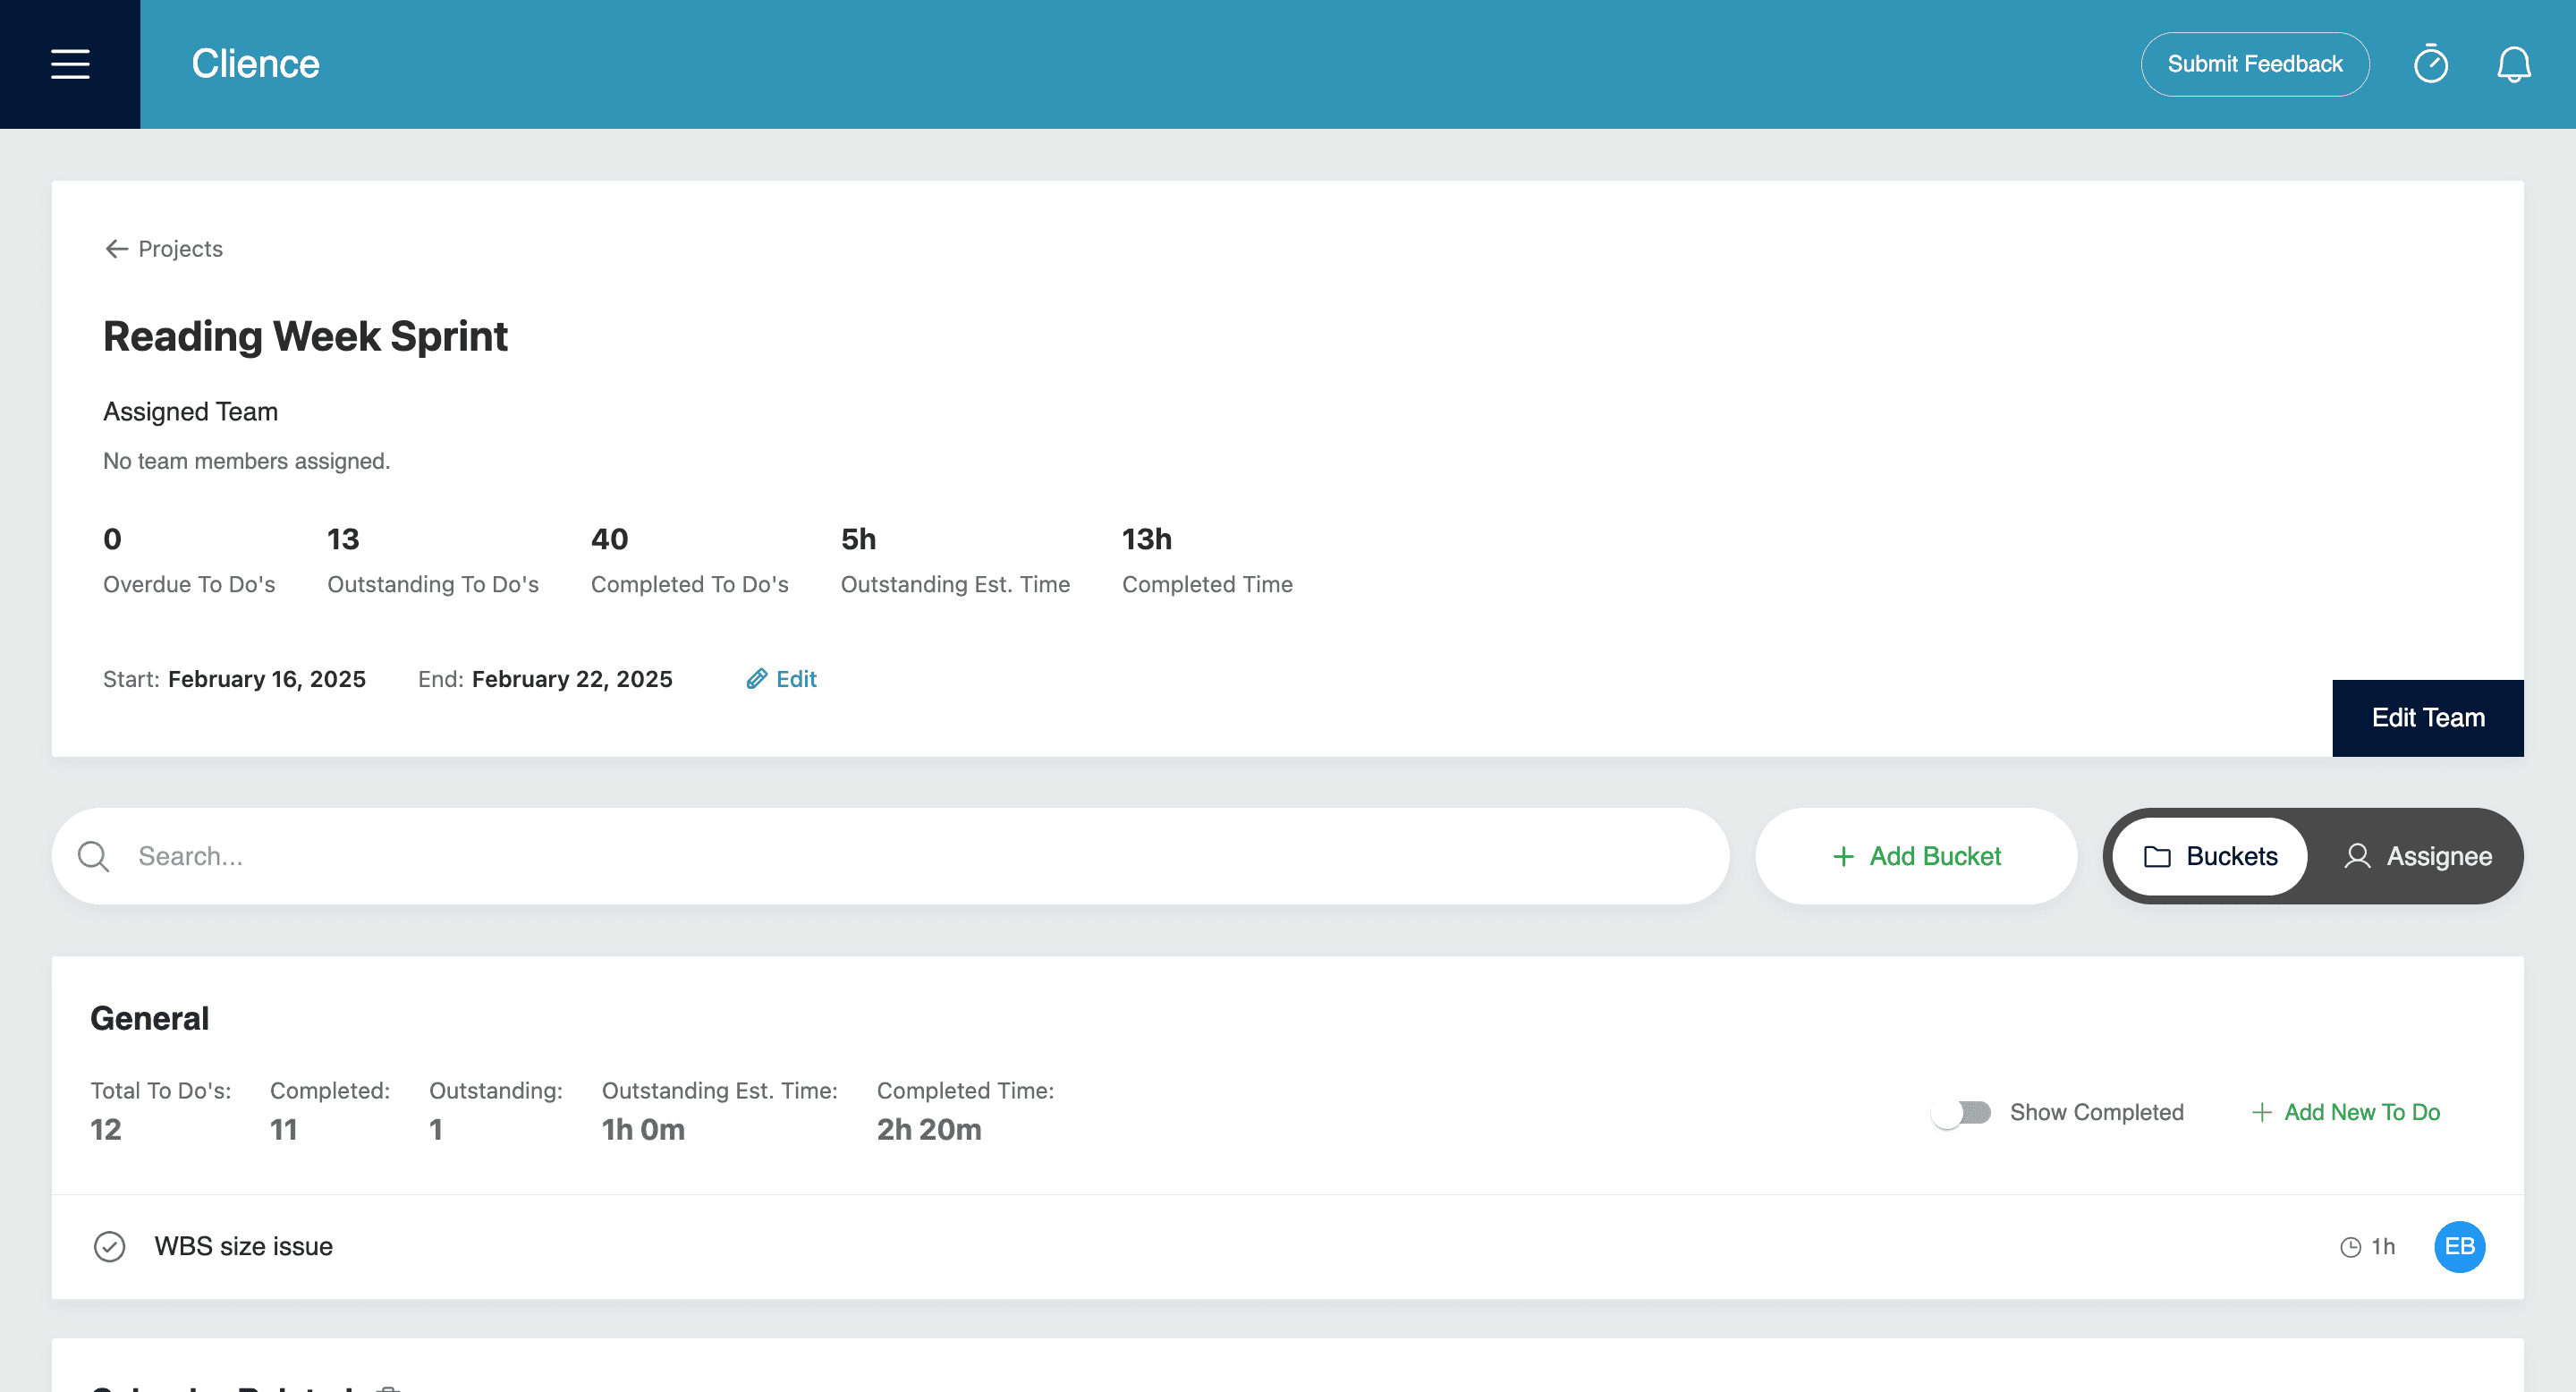Click the Edit Team button
Viewport: 2576px width, 1392px height.
[x=2427, y=718]
